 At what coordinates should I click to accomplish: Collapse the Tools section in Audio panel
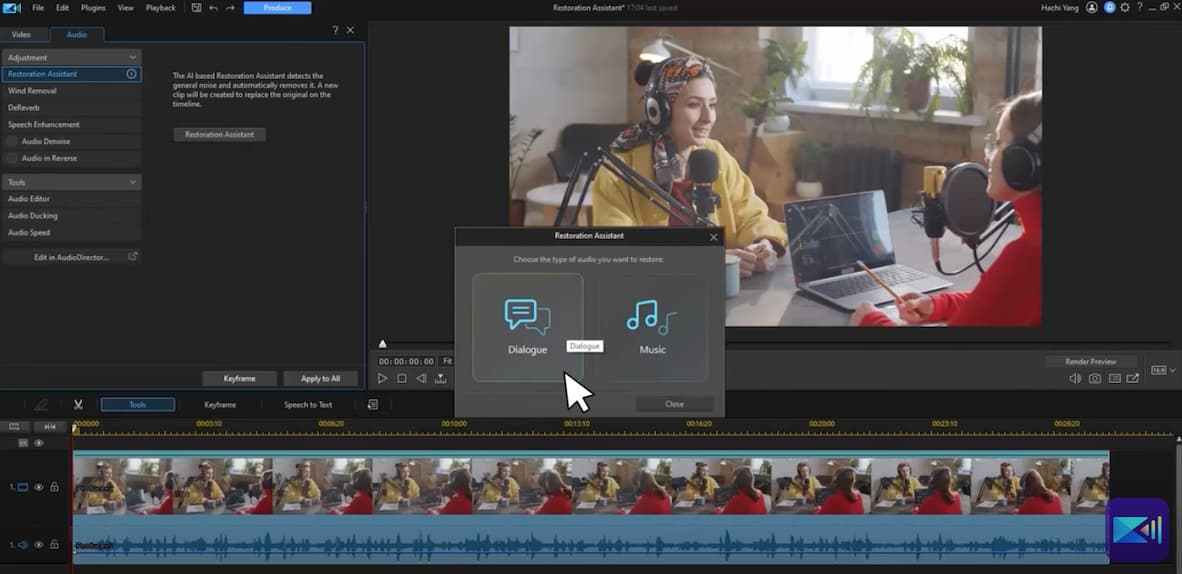coord(132,183)
